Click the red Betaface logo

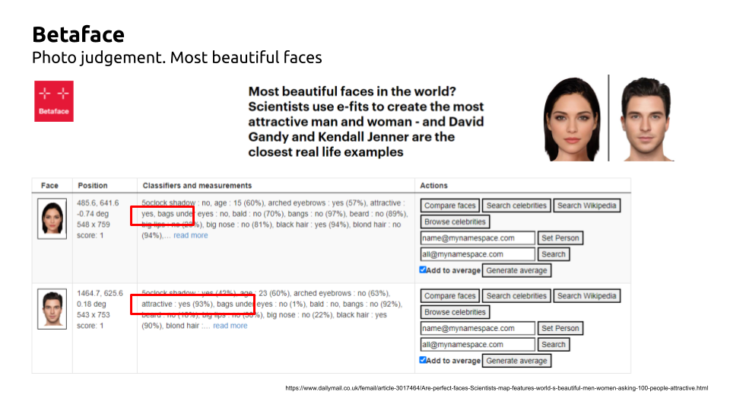point(53,102)
